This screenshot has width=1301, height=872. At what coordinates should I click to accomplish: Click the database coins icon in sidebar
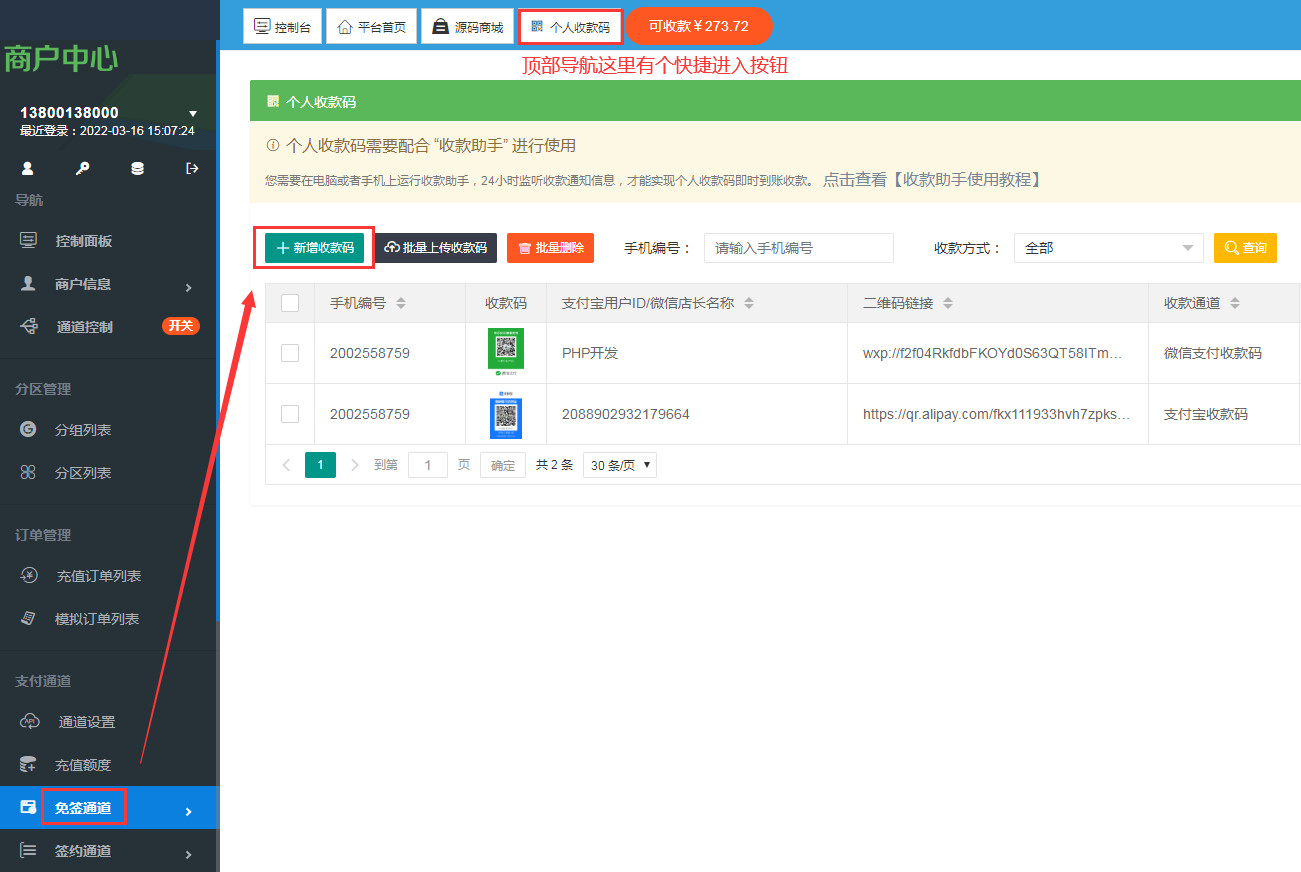[137, 169]
